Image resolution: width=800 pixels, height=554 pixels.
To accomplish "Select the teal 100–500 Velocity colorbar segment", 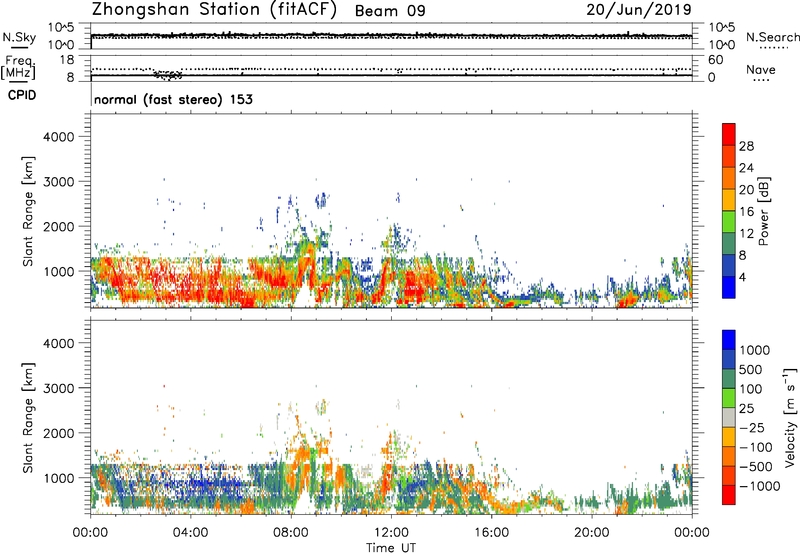I will point(729,379).
